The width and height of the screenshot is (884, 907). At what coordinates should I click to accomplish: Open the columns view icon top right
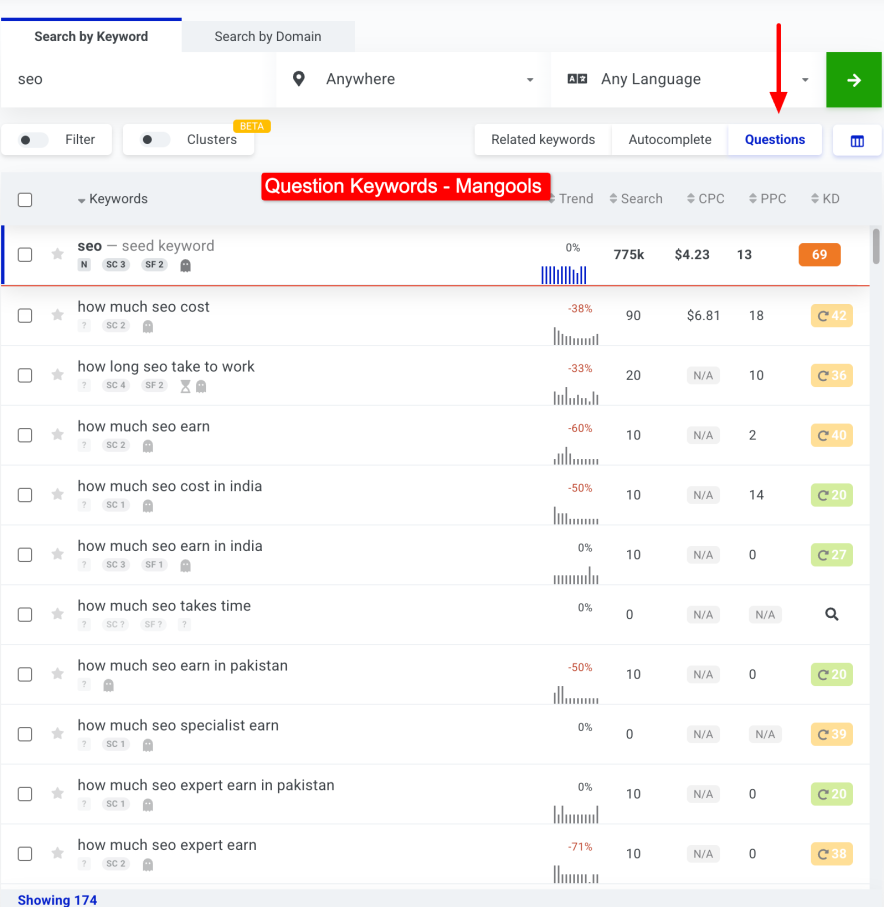[x=857, y=140]
